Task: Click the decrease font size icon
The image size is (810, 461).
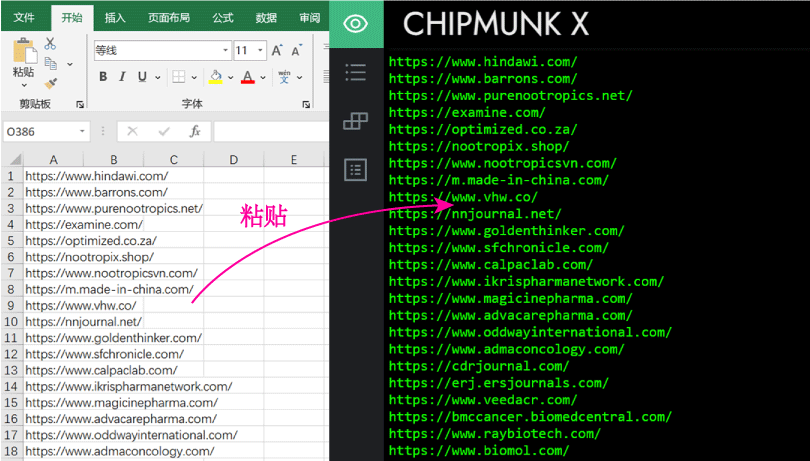Action: coord(297,51)
